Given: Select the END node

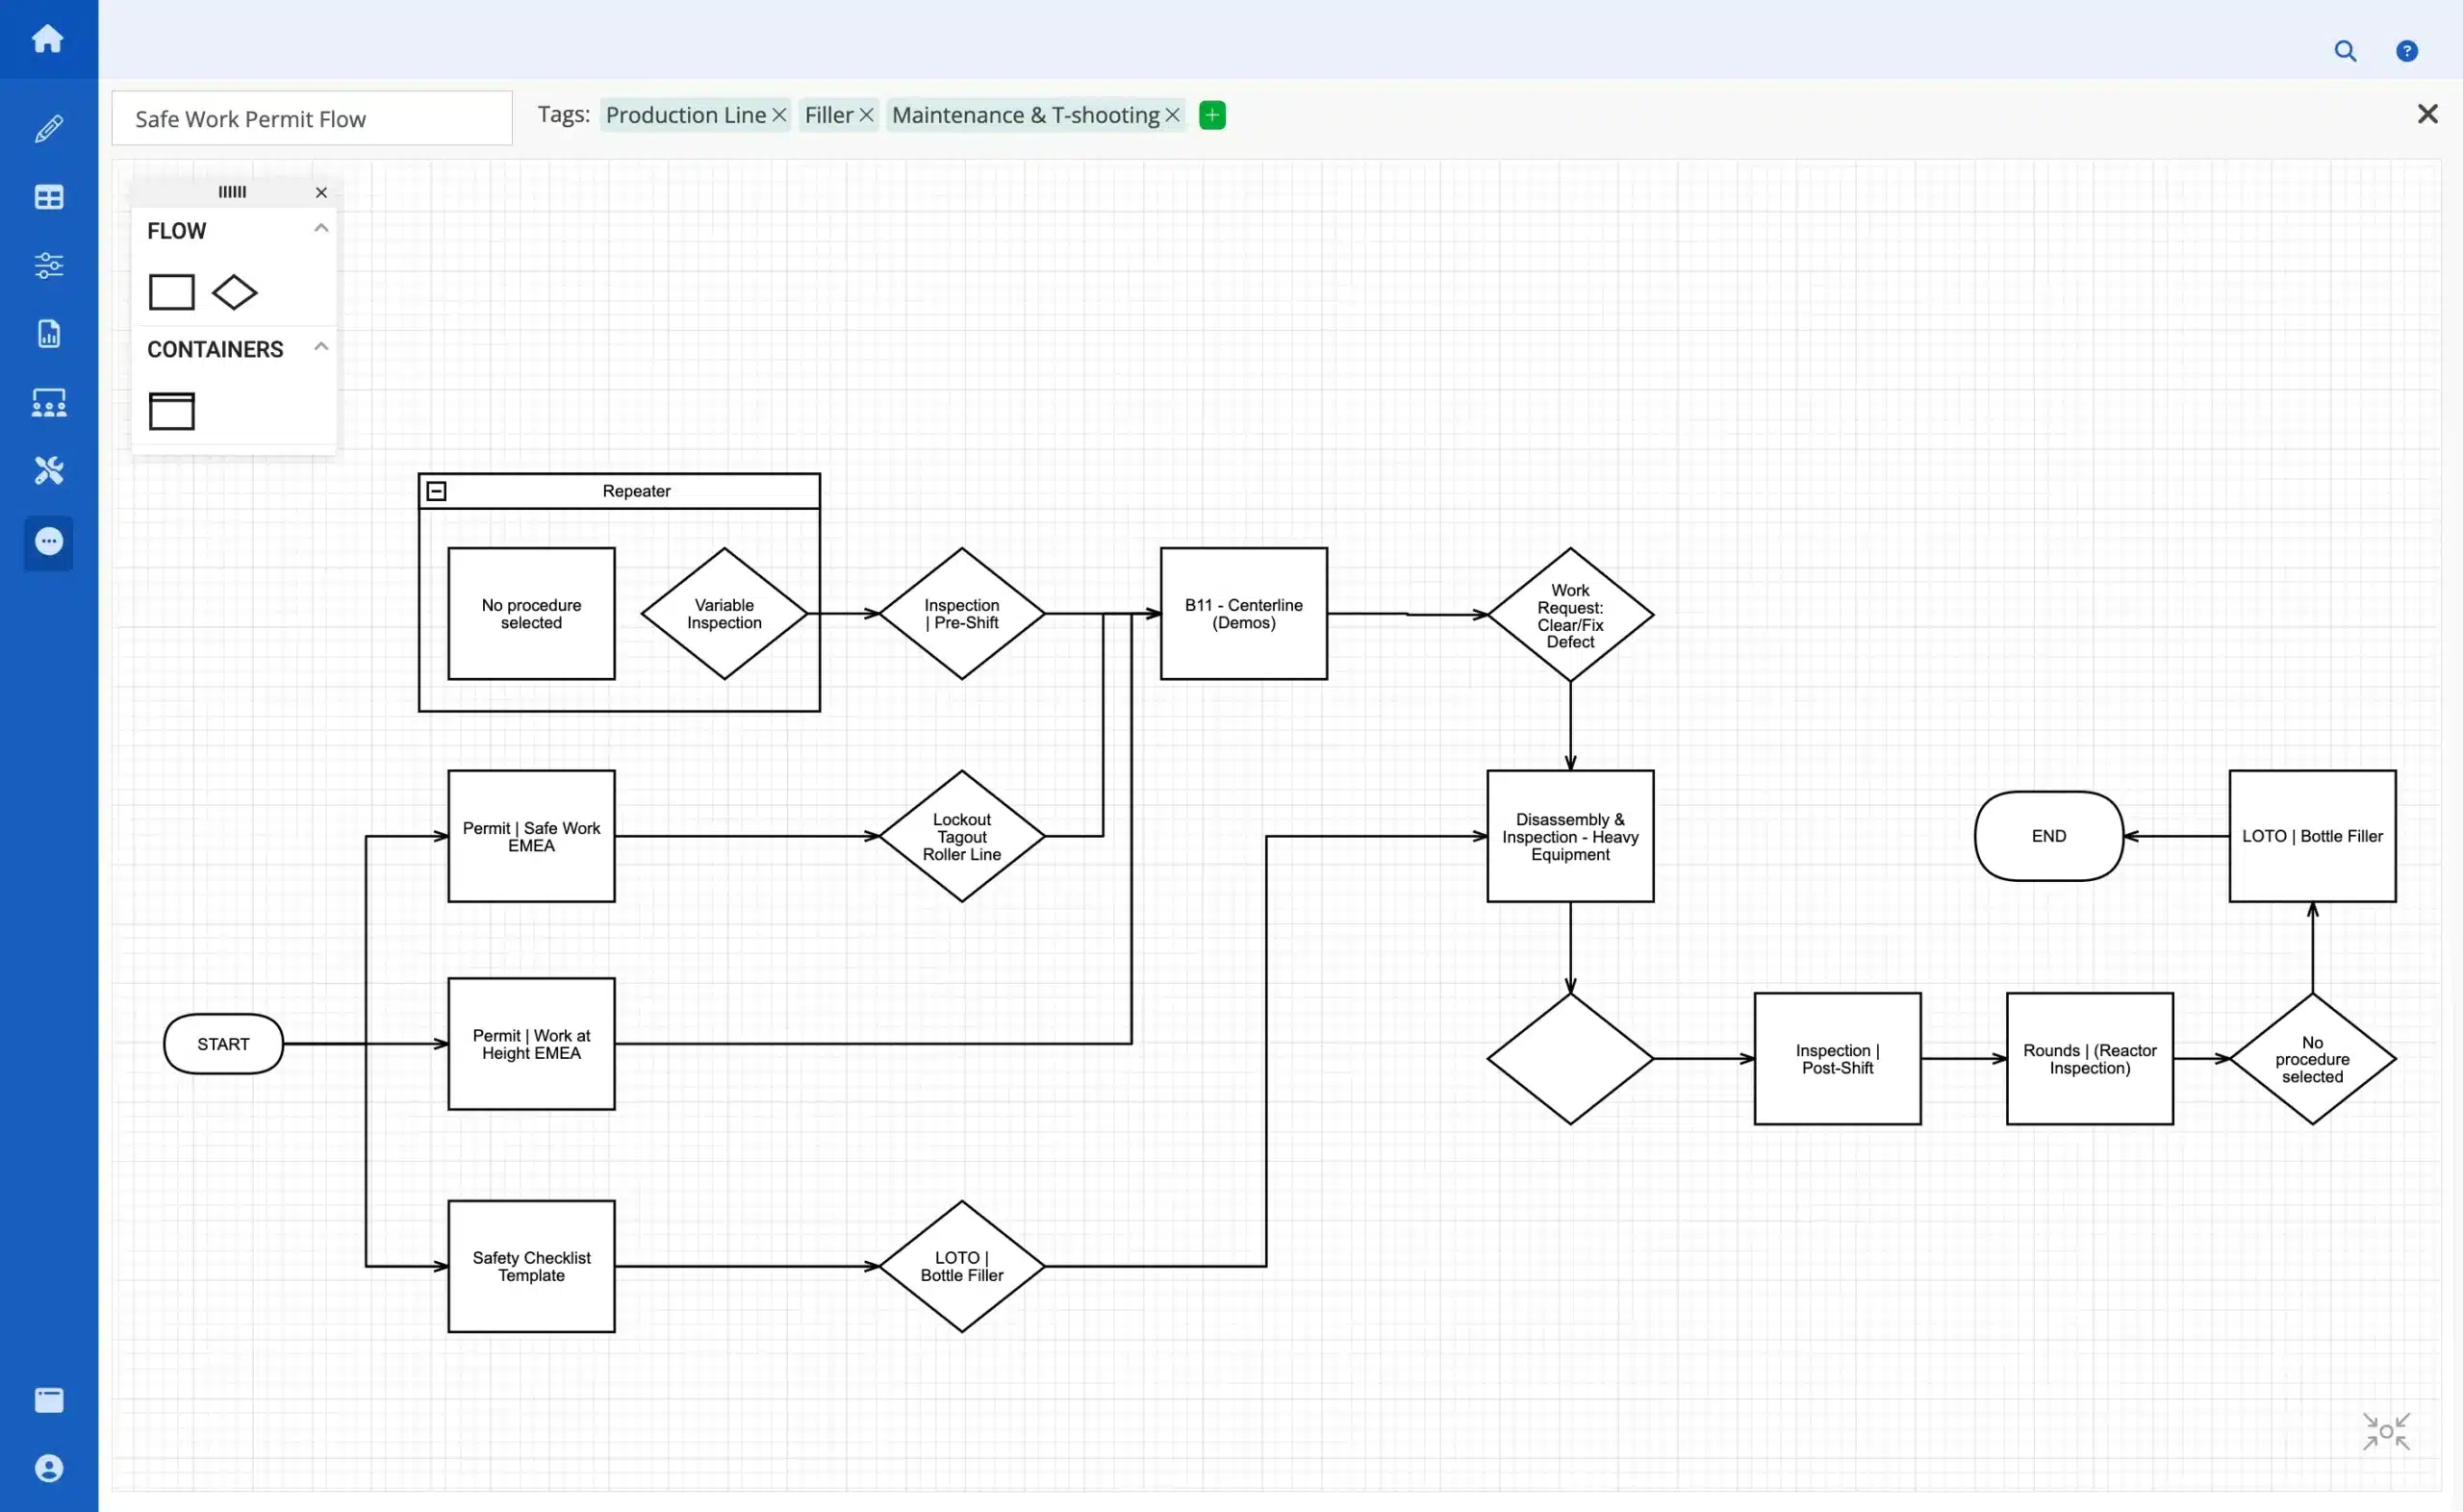Looking at the screenshot, I should (2048, 836).
